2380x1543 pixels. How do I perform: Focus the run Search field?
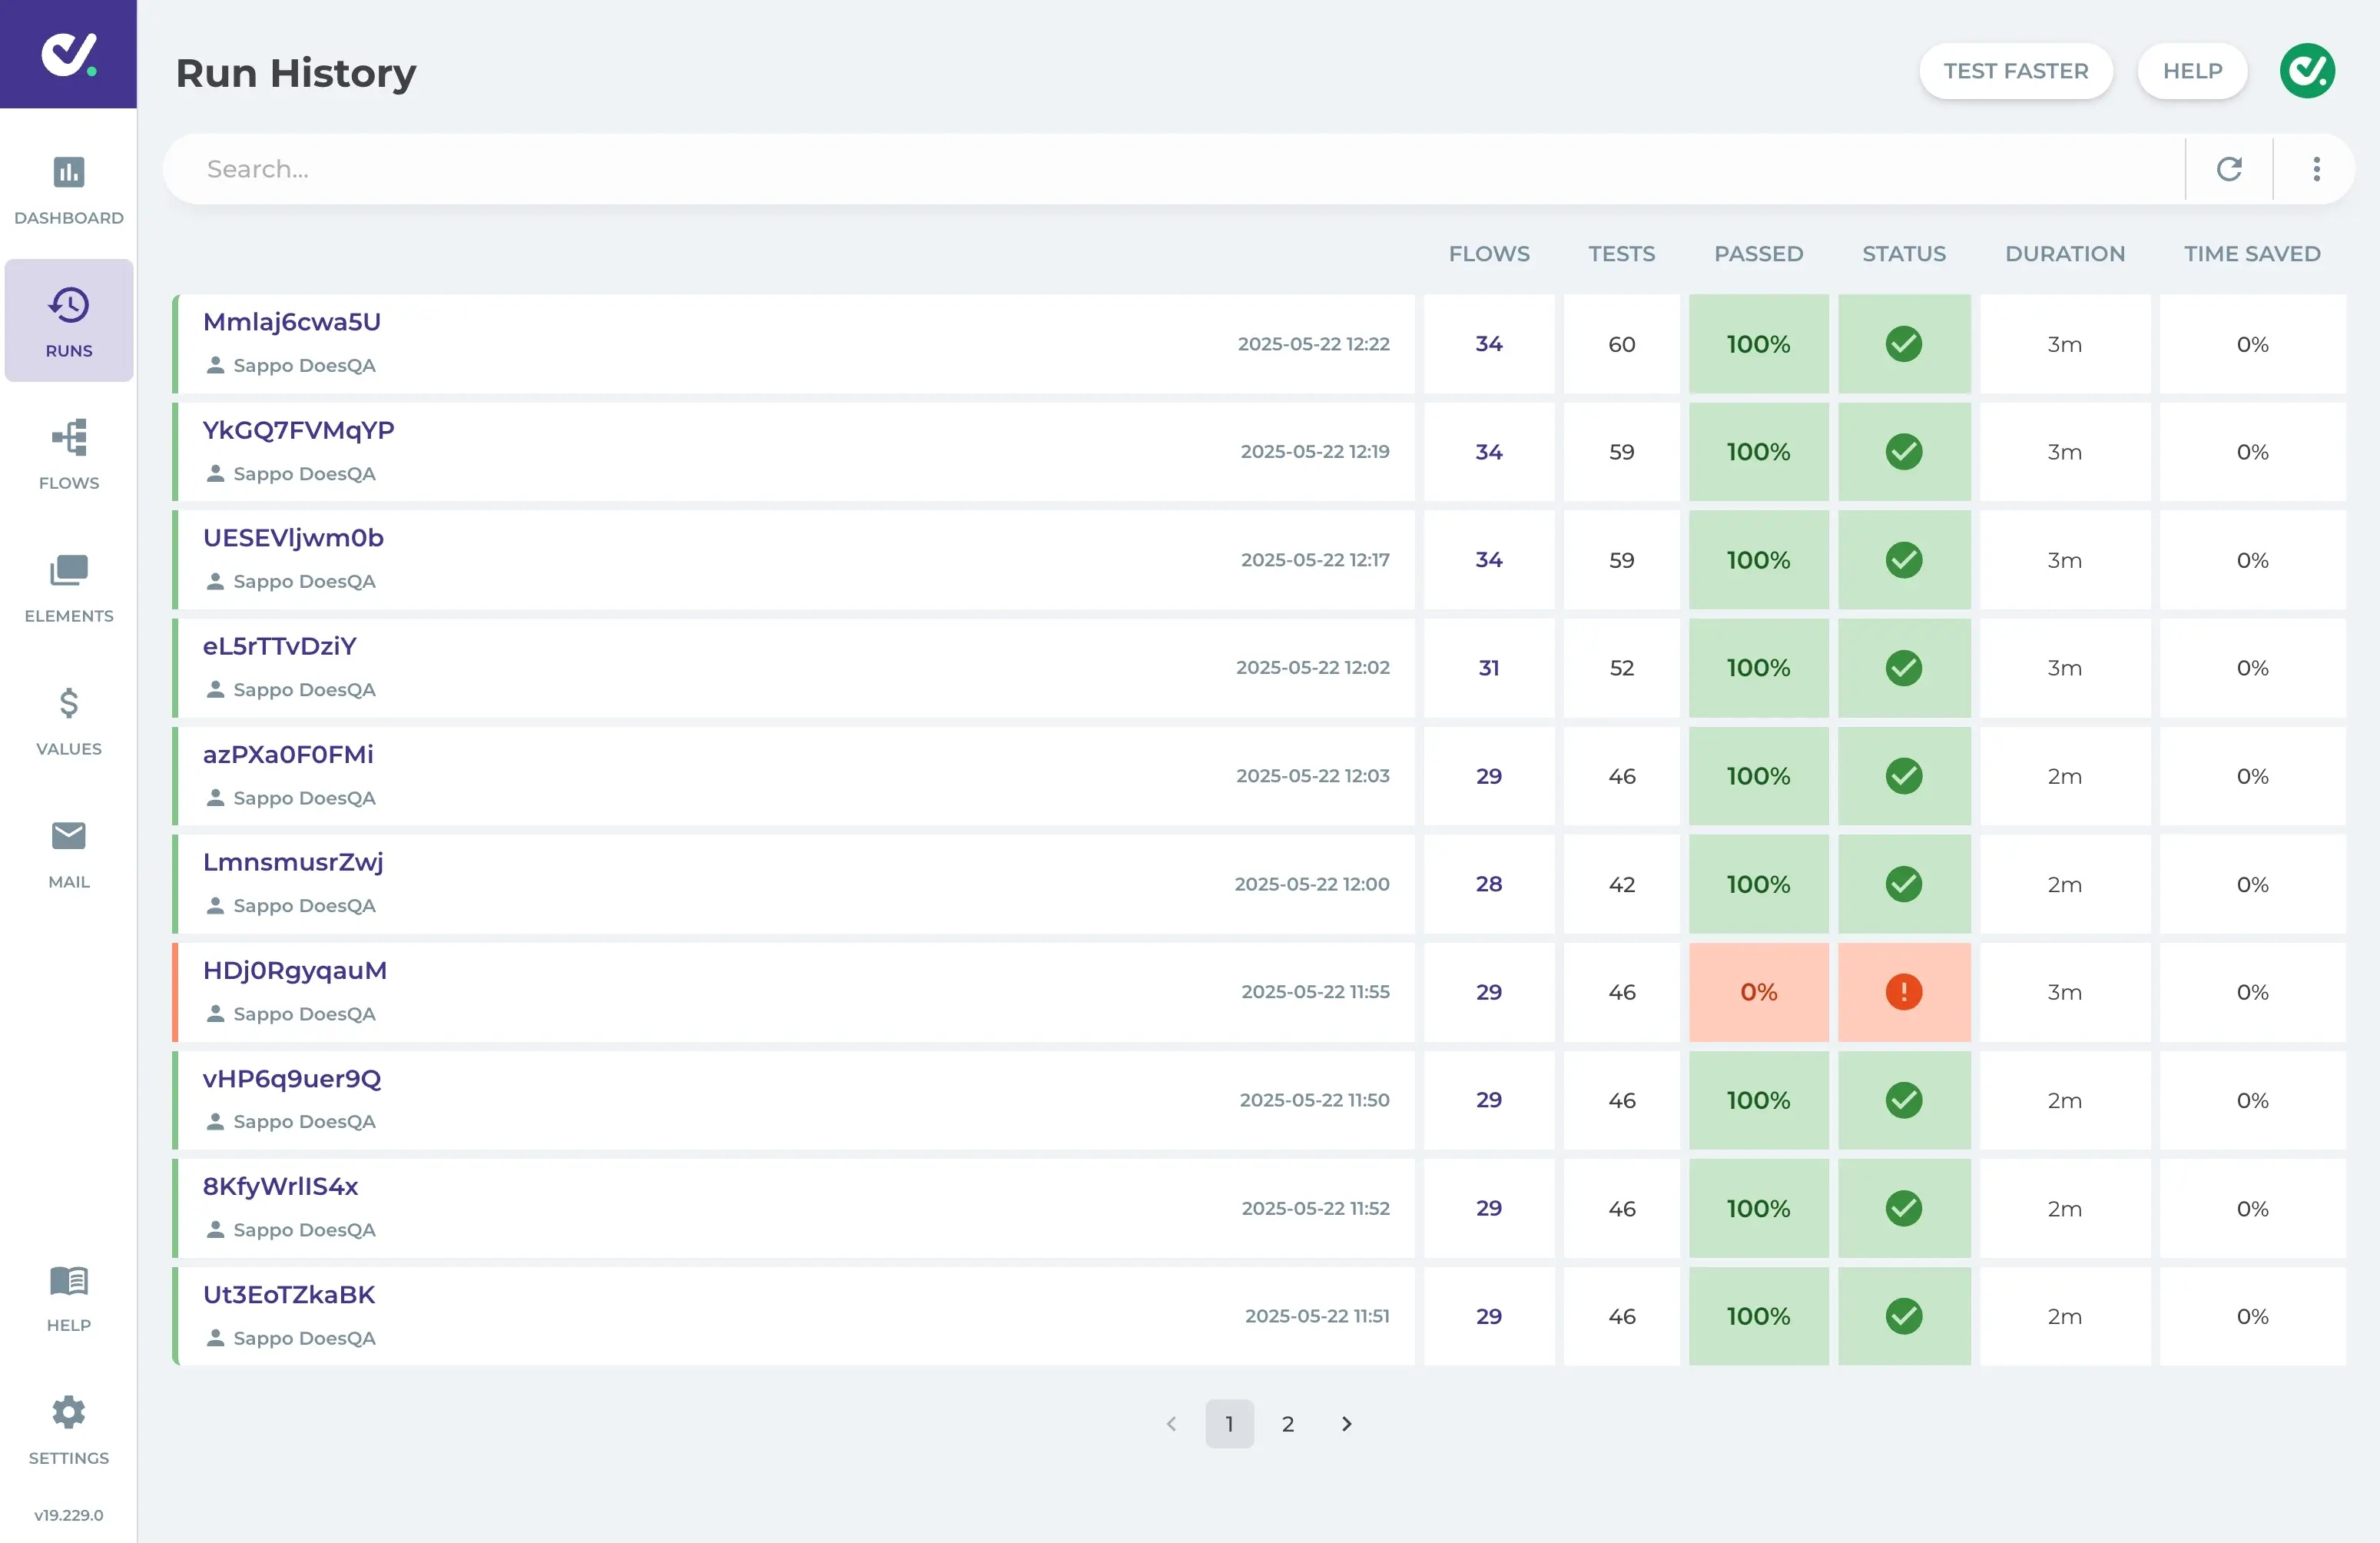(1175, 169)
